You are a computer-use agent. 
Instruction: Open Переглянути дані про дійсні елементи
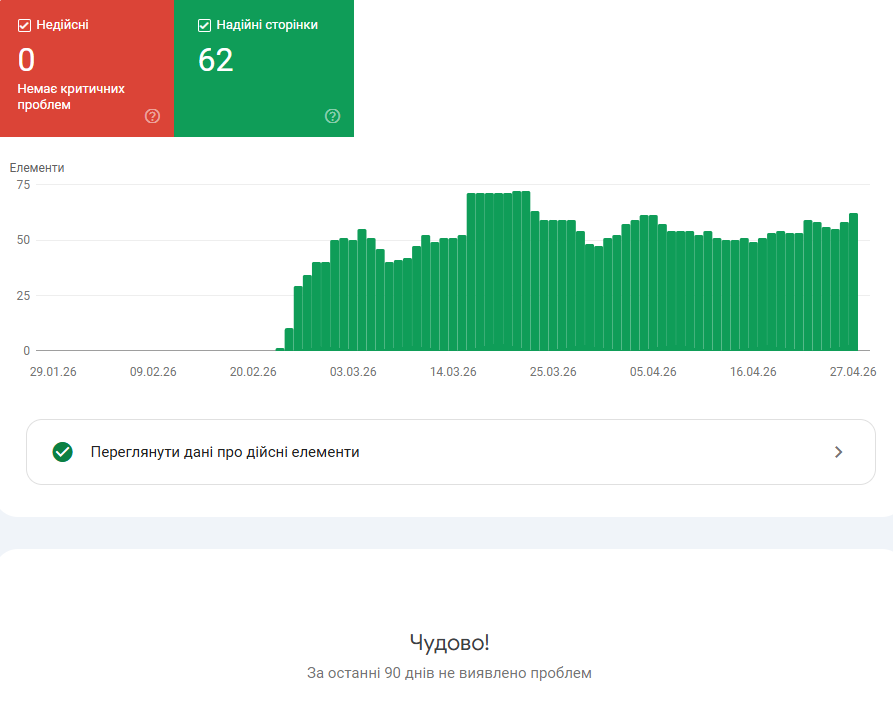coord(450,452)
